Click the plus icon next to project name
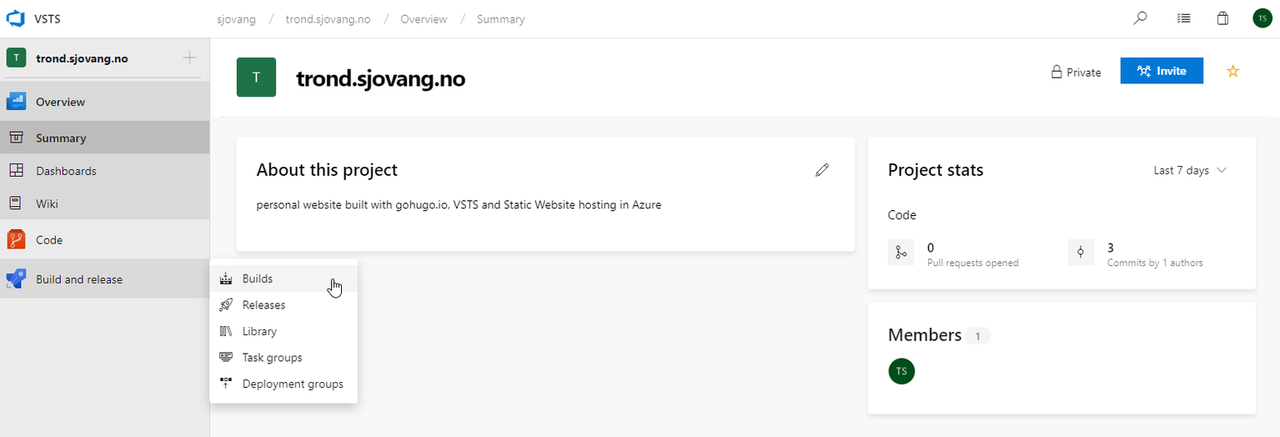Viewport: 1280px width, 437px height. [190, 58]
